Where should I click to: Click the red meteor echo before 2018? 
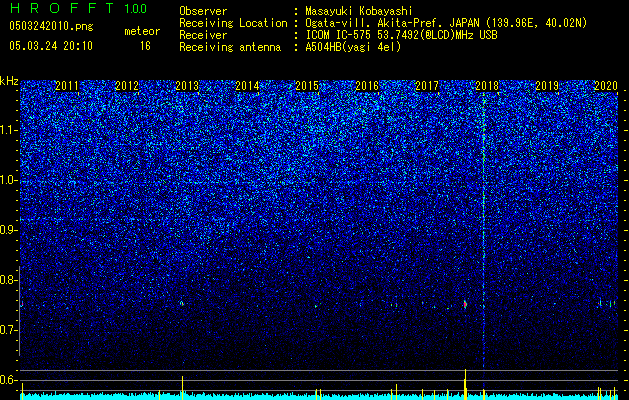coord(465,305)
